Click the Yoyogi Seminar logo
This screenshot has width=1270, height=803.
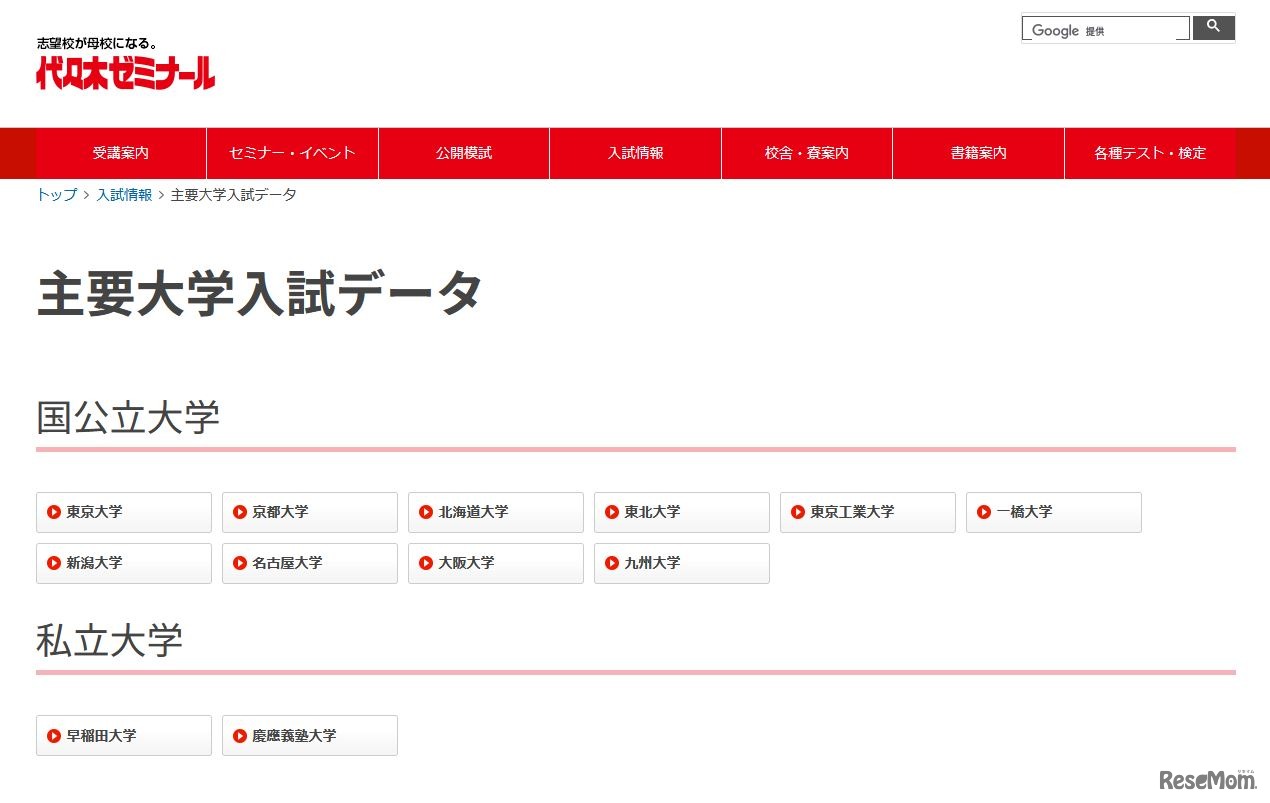(x=125, y=72)
